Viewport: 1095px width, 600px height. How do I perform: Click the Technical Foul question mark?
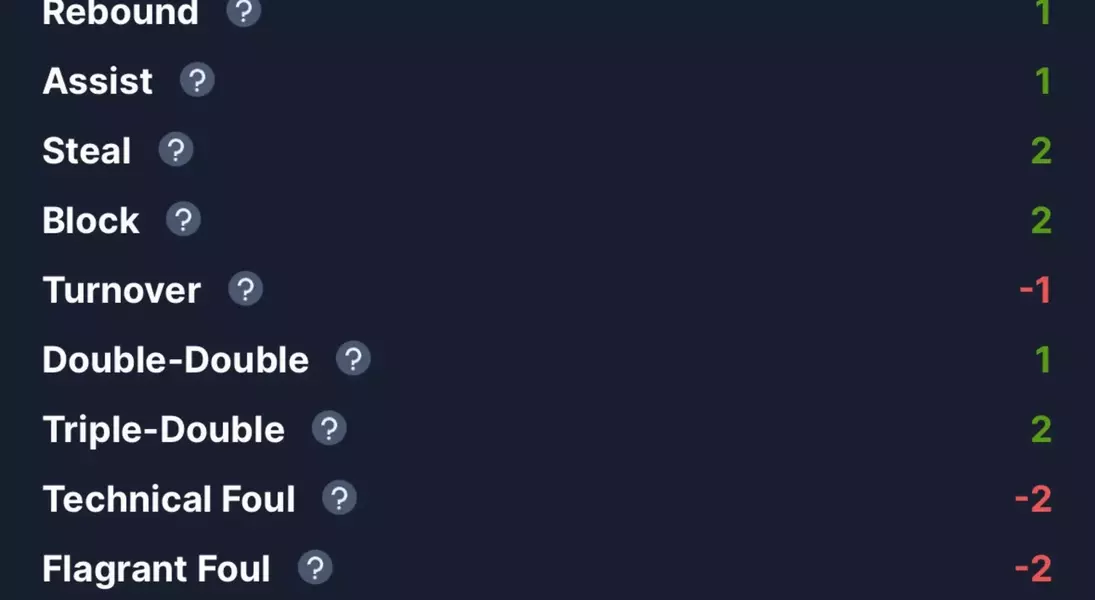click(339, 498)
